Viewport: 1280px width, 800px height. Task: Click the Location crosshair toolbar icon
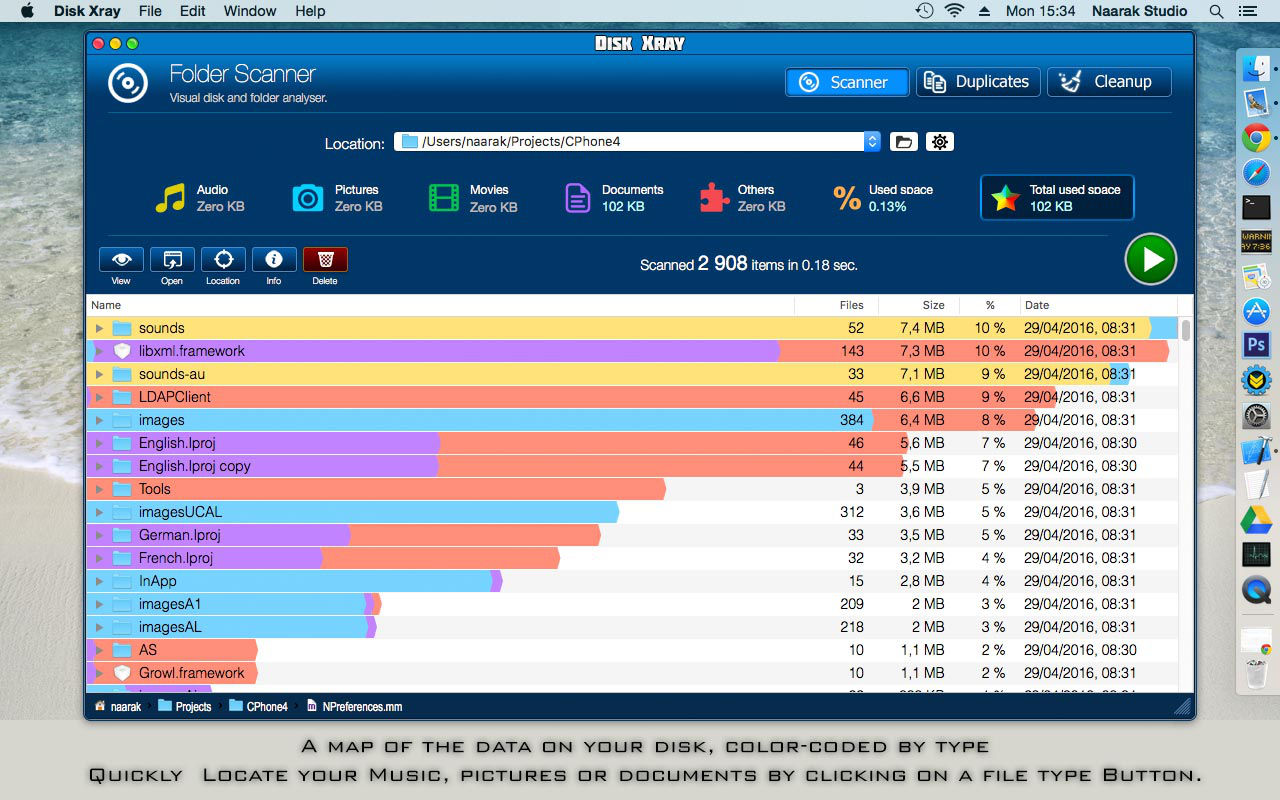point(223,260)
